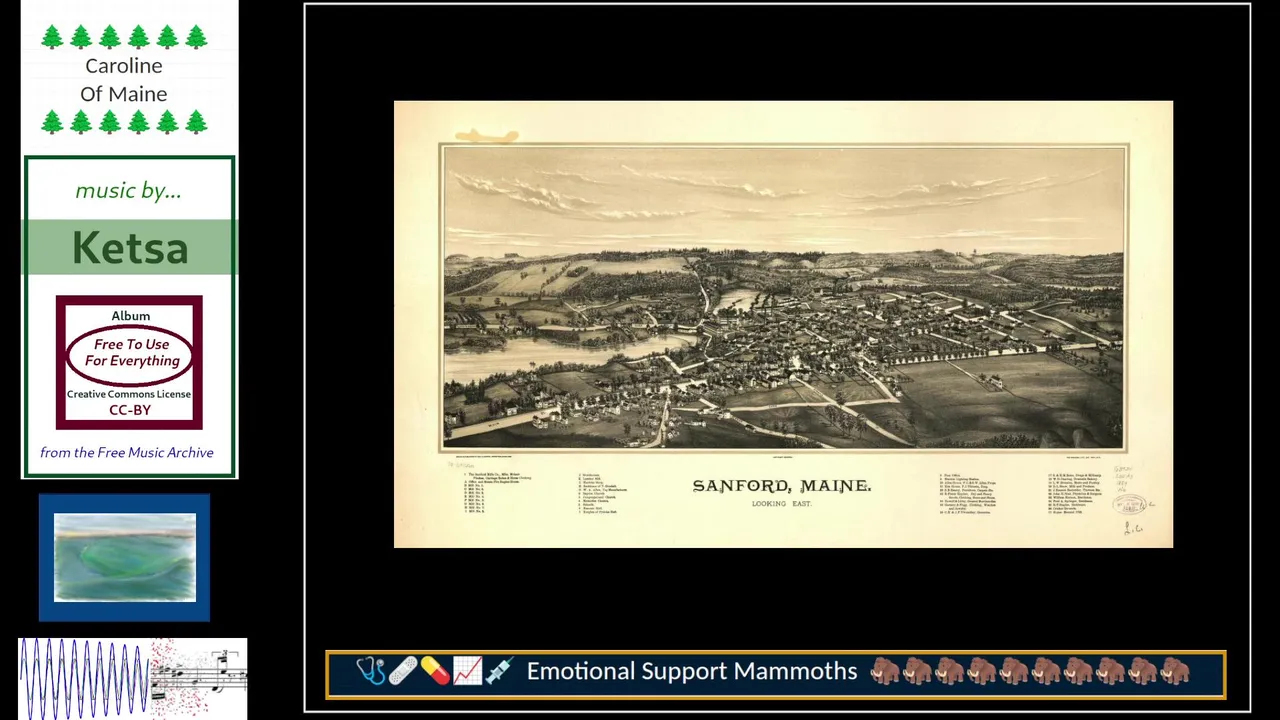The width and height of the screenshot is (1280, 720).
Task: Select the Emotional Support Mammoths text
Action: (692, 671)
